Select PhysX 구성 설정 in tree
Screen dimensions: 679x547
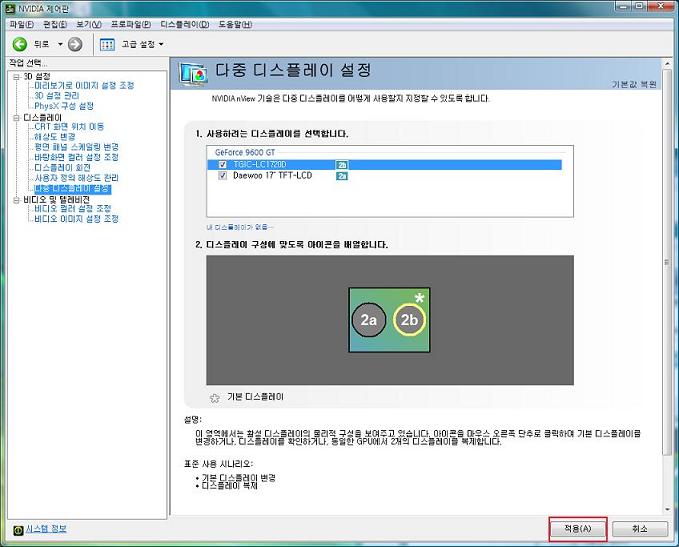[x=64, y=106]
